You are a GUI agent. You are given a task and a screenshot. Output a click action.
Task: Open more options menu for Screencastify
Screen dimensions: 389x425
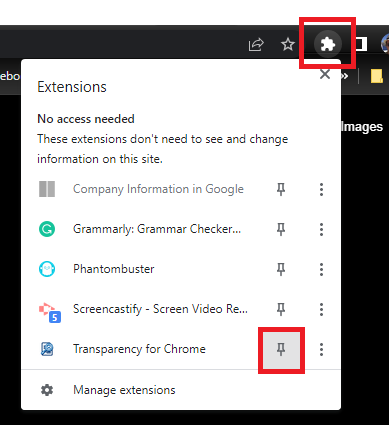(x=321, y=309)
